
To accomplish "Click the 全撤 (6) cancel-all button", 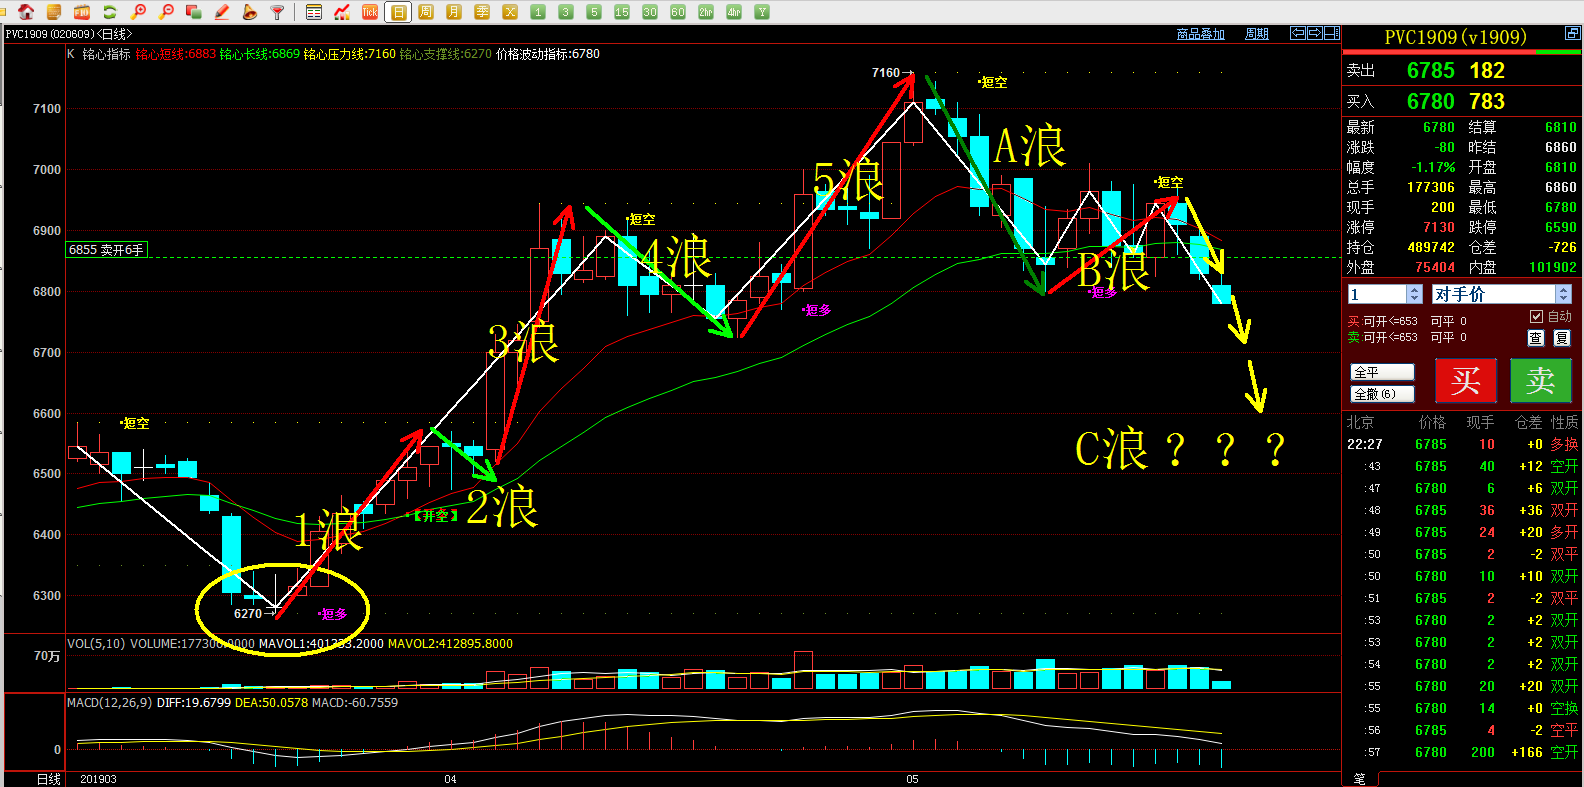I will 1381,394.
